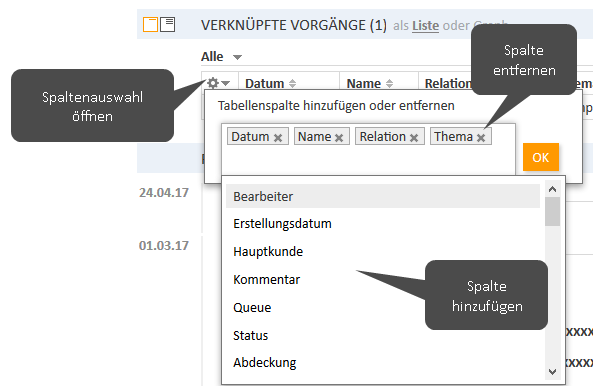The width and height of the screenshot is (596, 386).
Task: Click empty area of column tag input field
Action: point(368,160)
